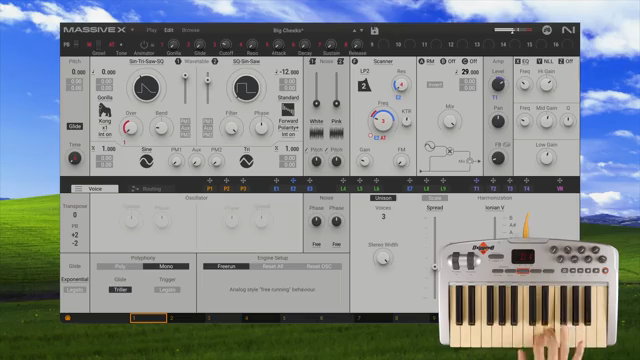
Task: Toggle the Invert button in insert effect
Action: tap(435, 84)
